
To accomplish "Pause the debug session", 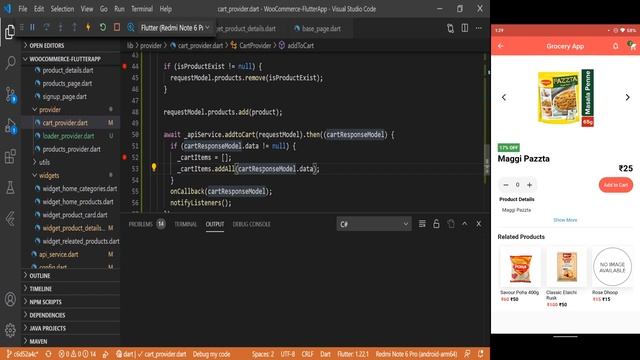I will 32,28.
